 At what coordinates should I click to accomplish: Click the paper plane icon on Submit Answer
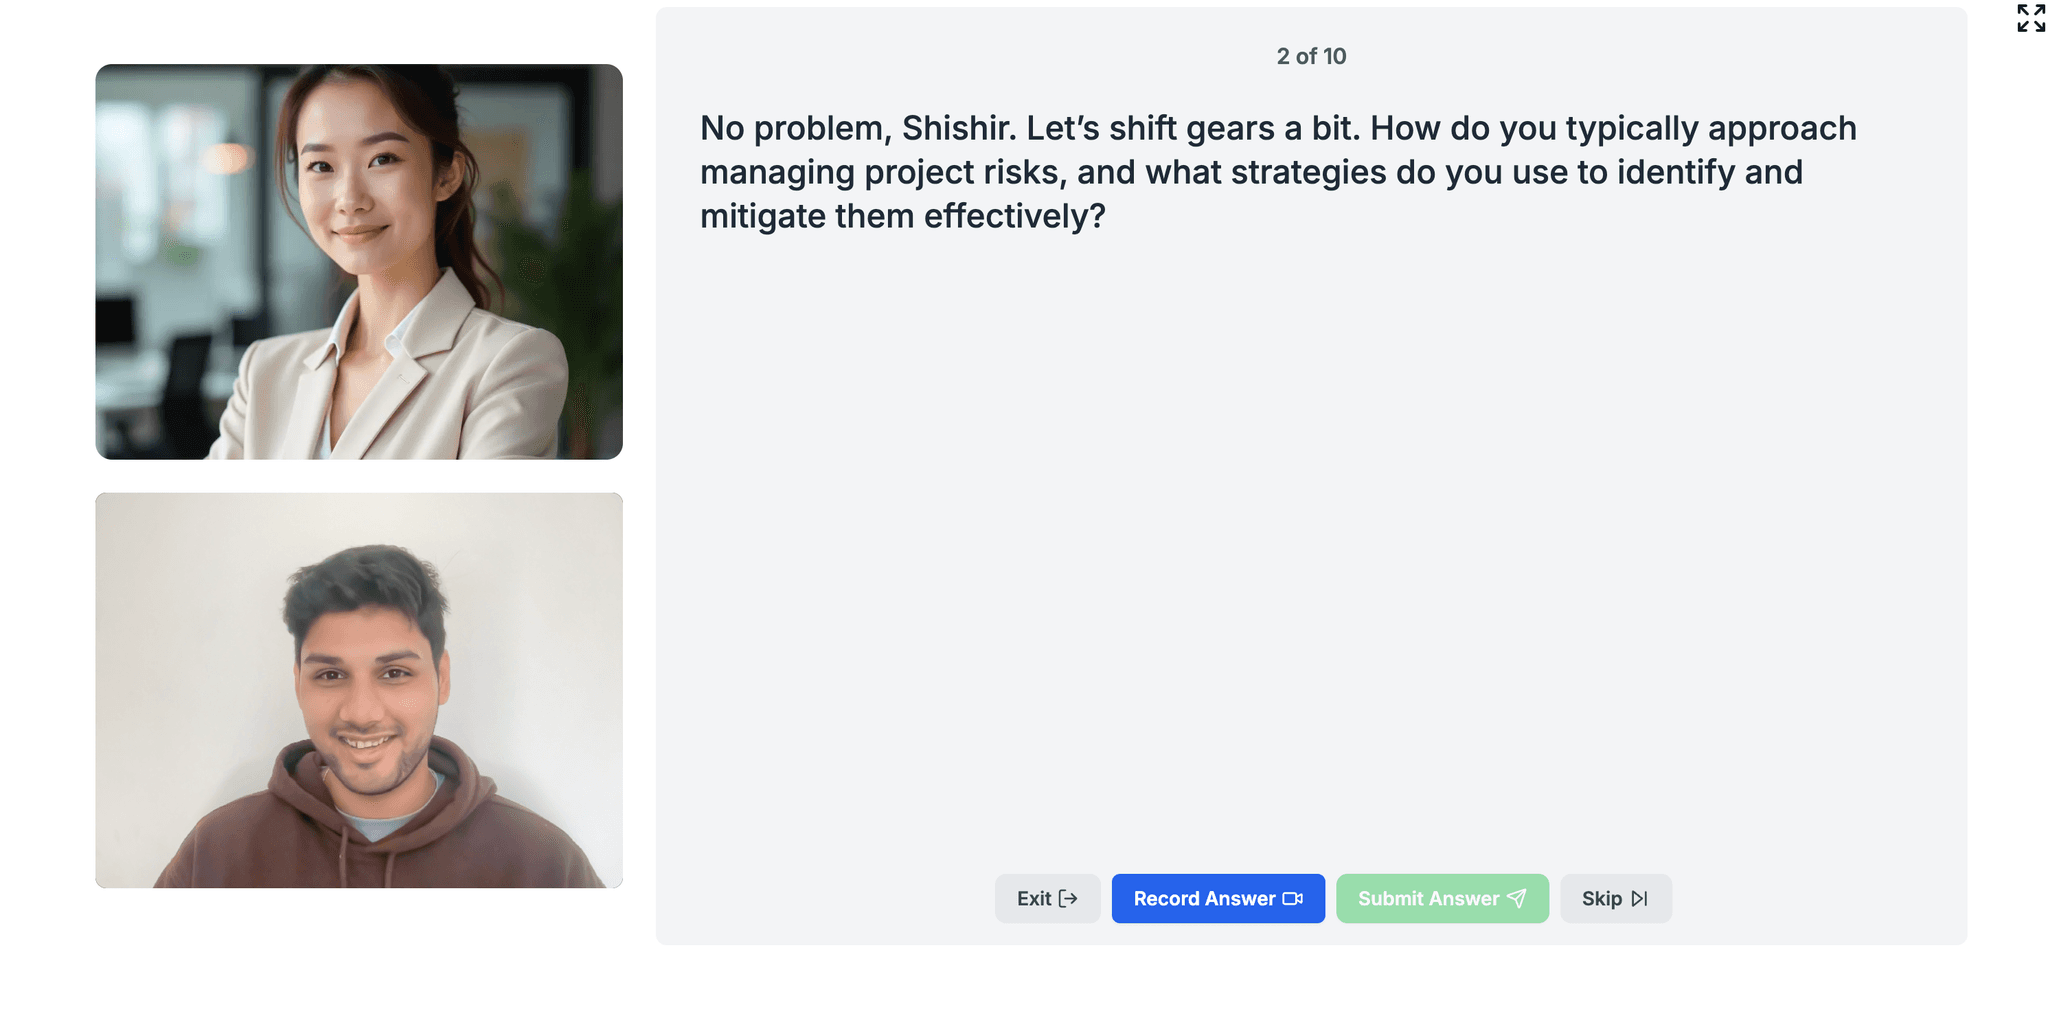pos(1518,898)
